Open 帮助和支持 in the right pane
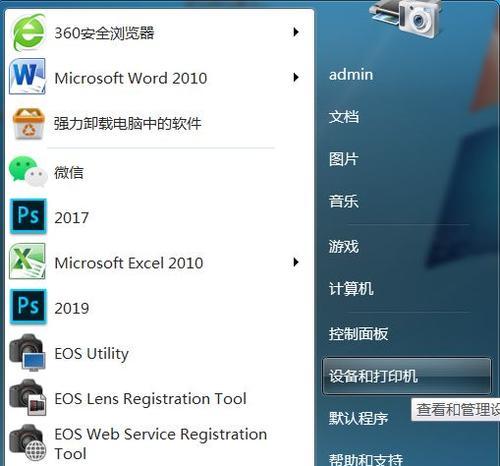Viewport: 500px width, 466px height. pyautogui.click(x=366, y=459)
